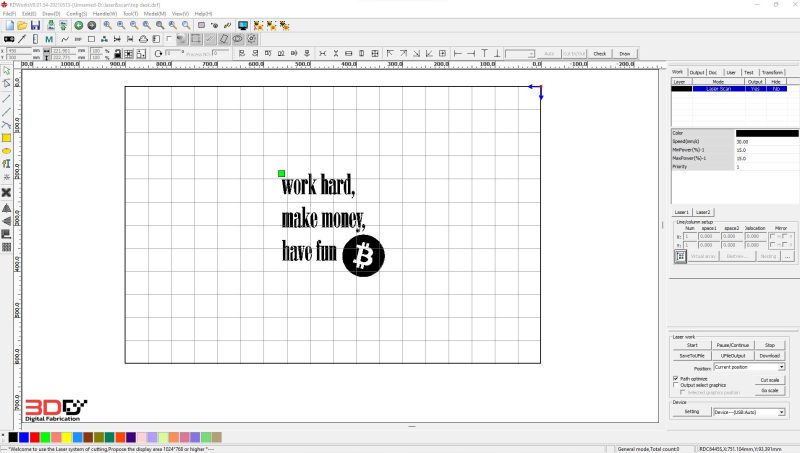Click the Mirror vertical triangle tool
The width and height of the screenshot is (800, 453).
pyautogui.click(x=6, y=221)
